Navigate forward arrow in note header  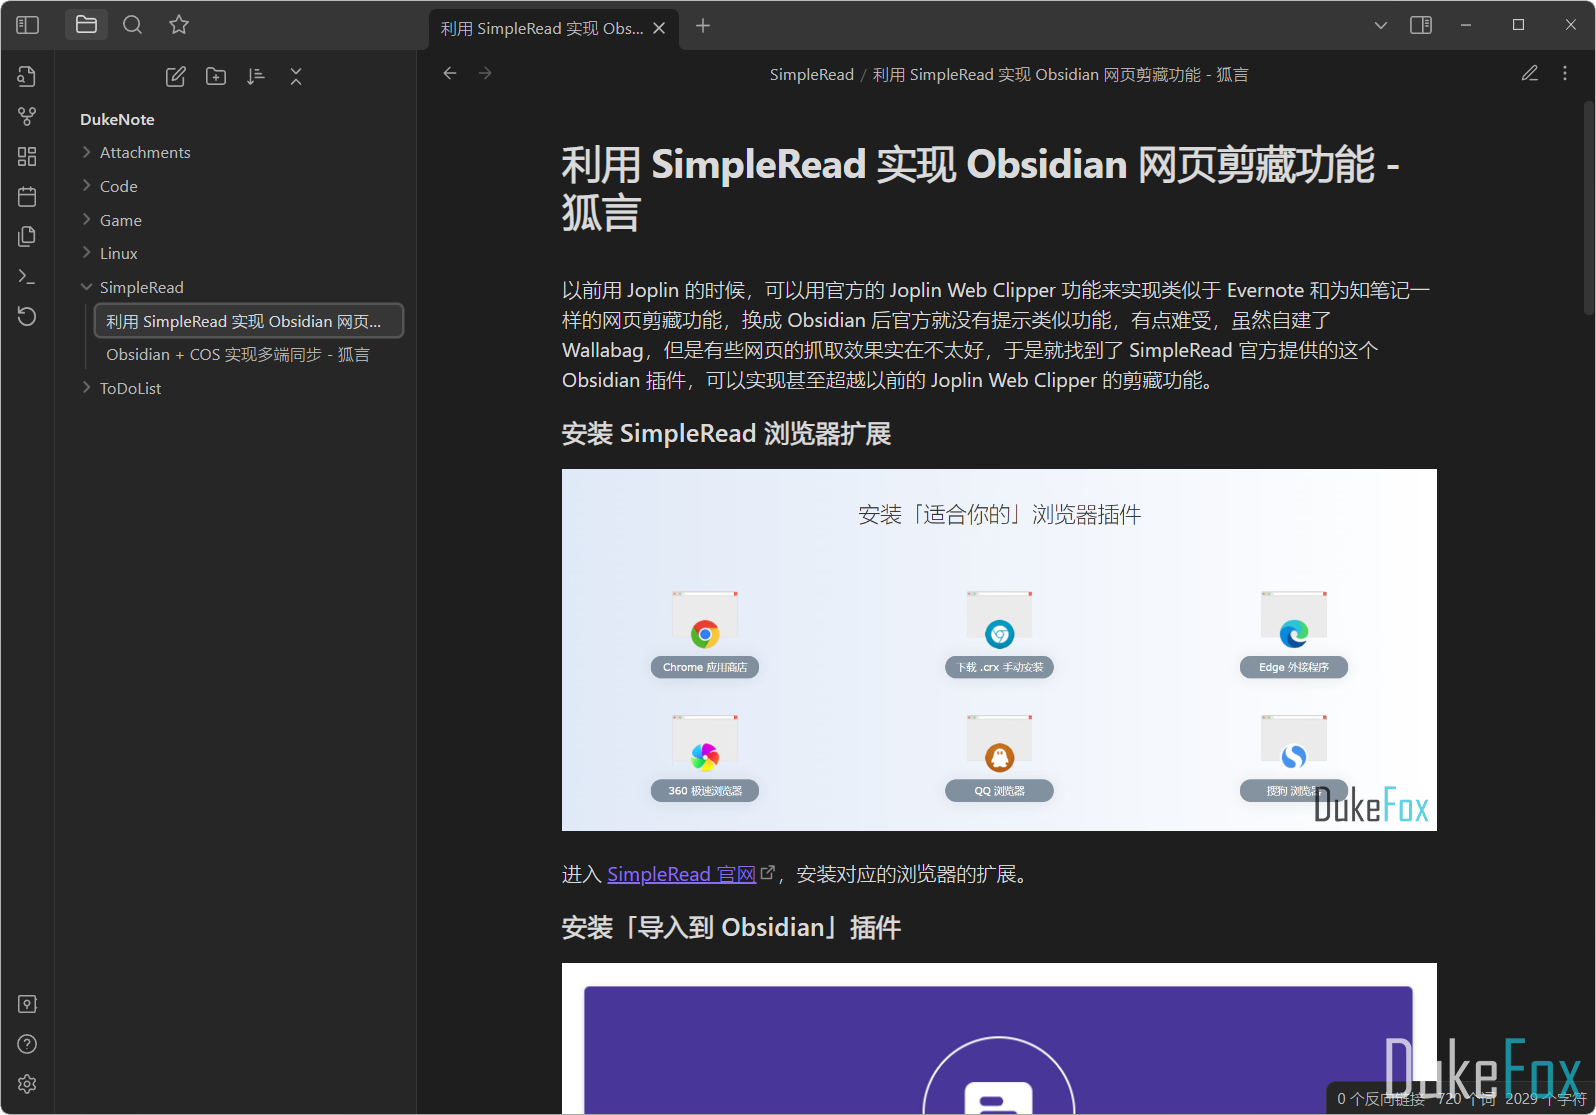(485, 73)
